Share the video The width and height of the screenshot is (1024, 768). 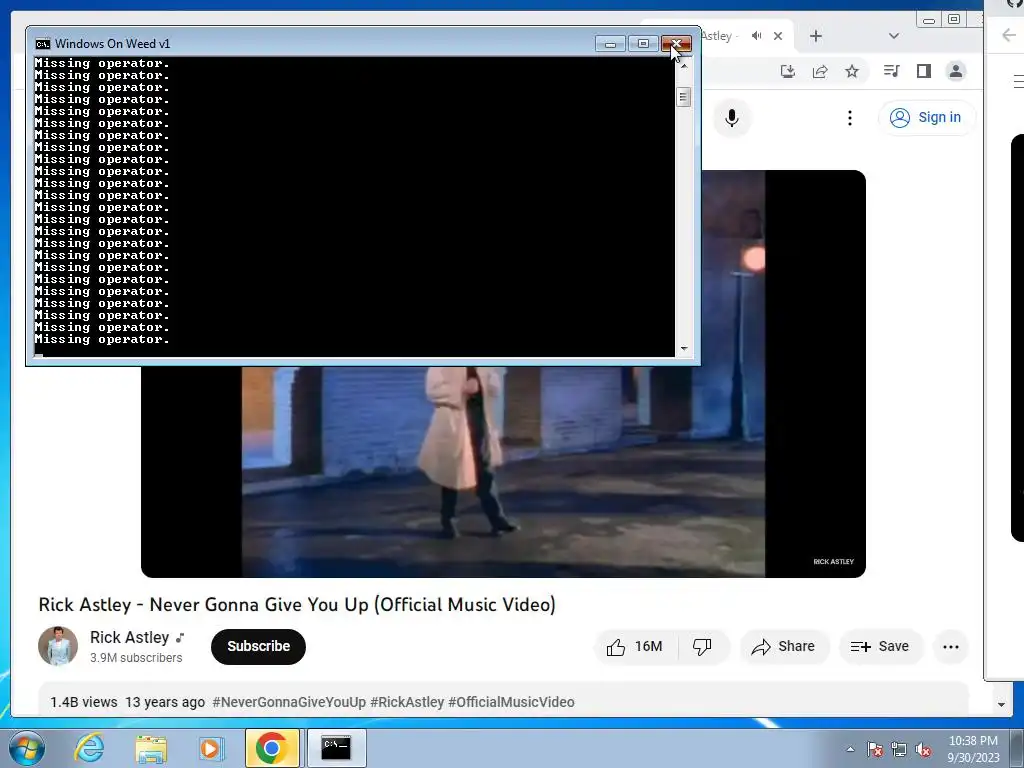784,647
